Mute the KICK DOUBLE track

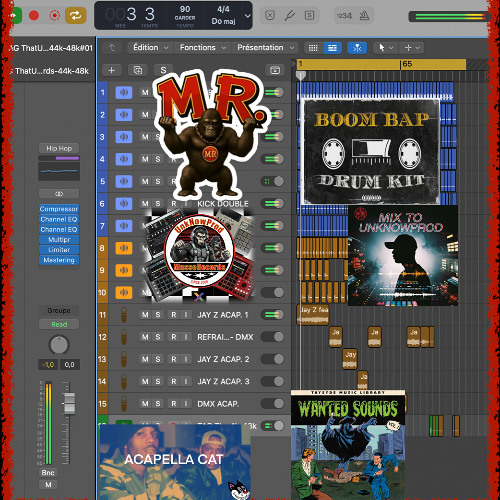tap(145, 204)
